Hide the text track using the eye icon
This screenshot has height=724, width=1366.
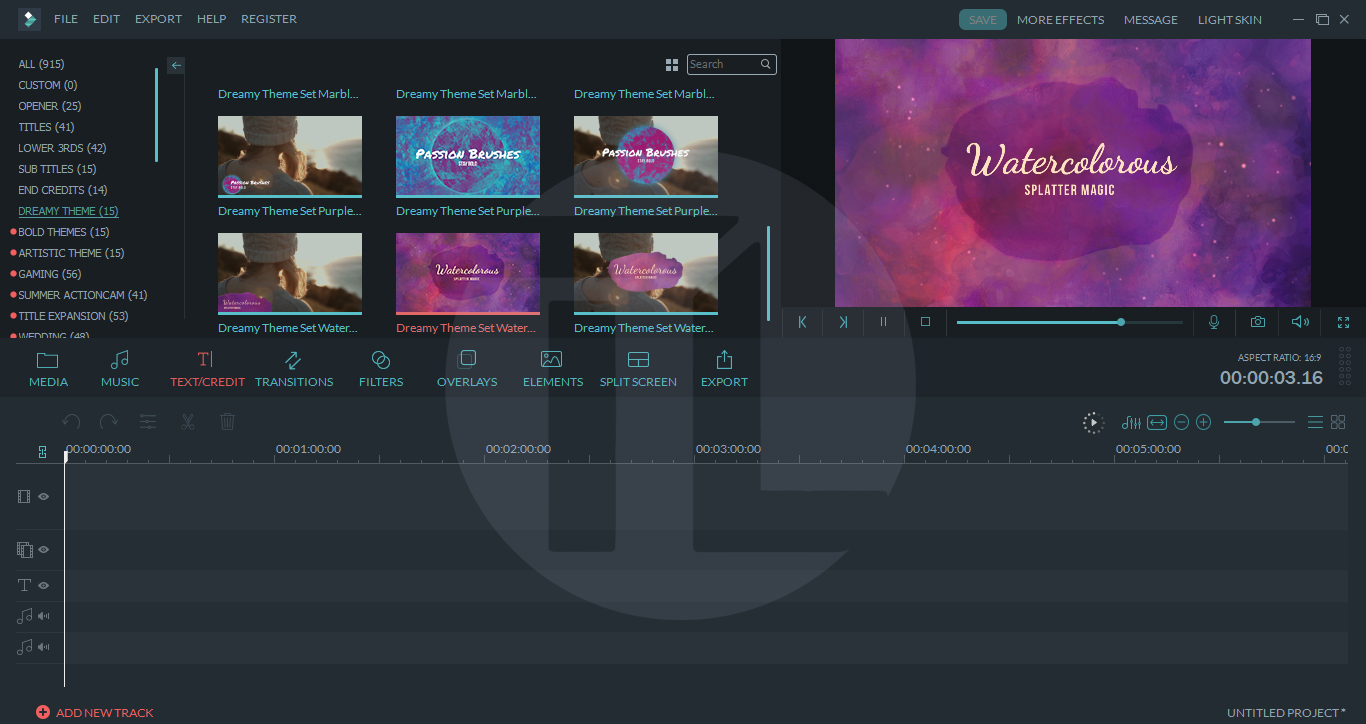(42, 585)
